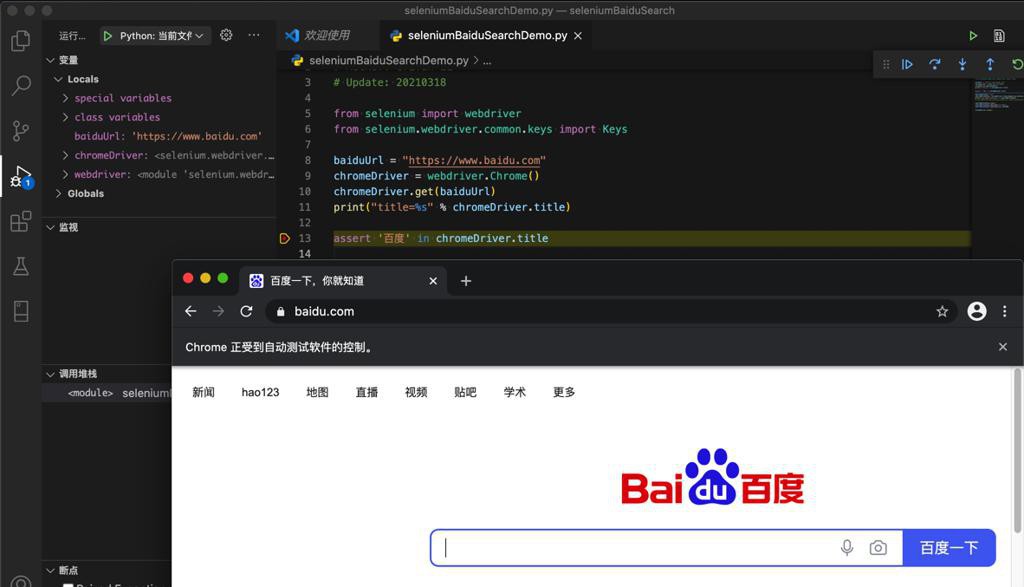Open 地图 link on Baidu
This screenshot has width=1024, height=587.
point(317,392)
